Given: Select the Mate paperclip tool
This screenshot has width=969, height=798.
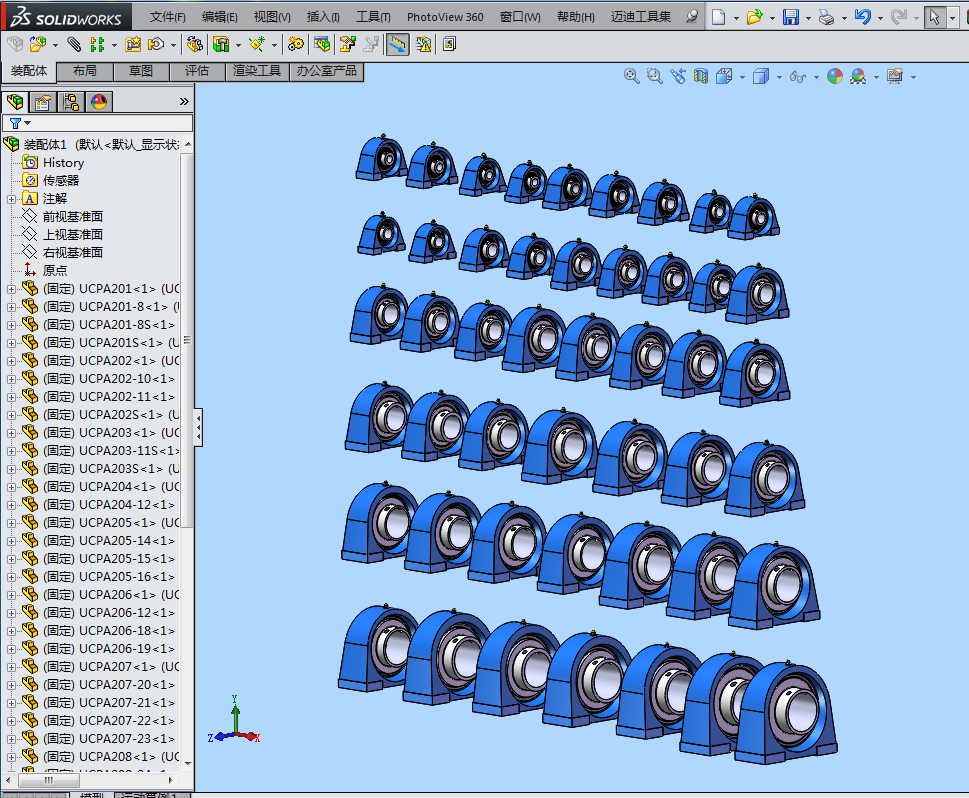Looking at the screenshot, I should (74, 44).
